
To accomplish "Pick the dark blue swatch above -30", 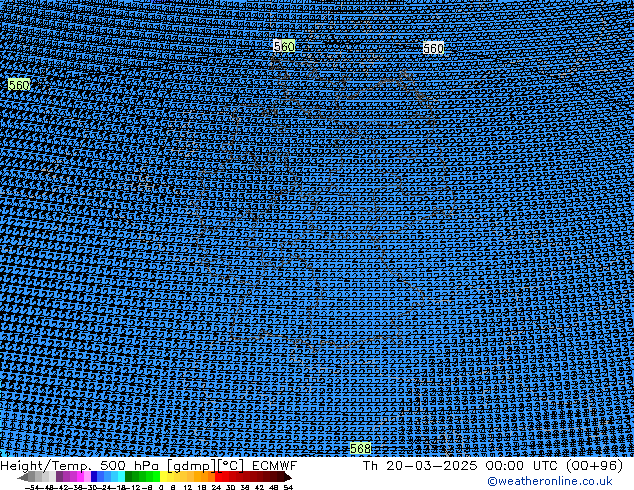I will (94, 477).
